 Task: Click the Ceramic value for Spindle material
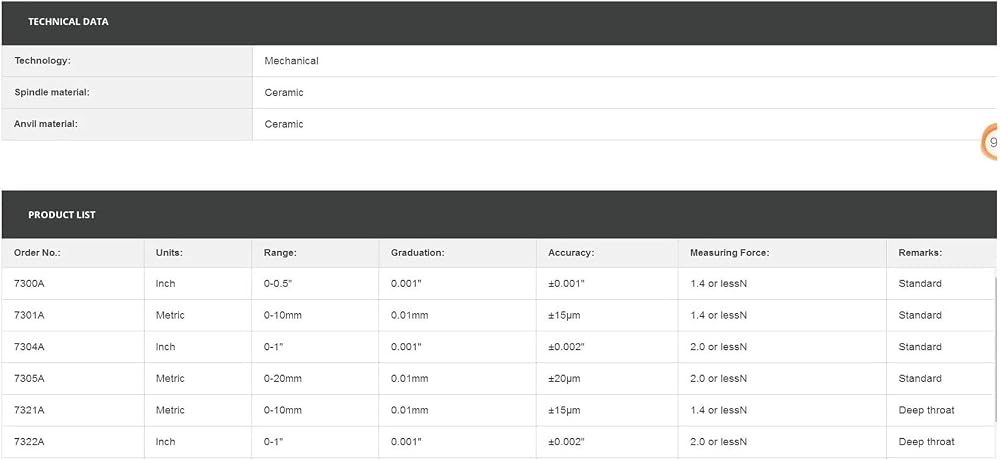(284, 93)
